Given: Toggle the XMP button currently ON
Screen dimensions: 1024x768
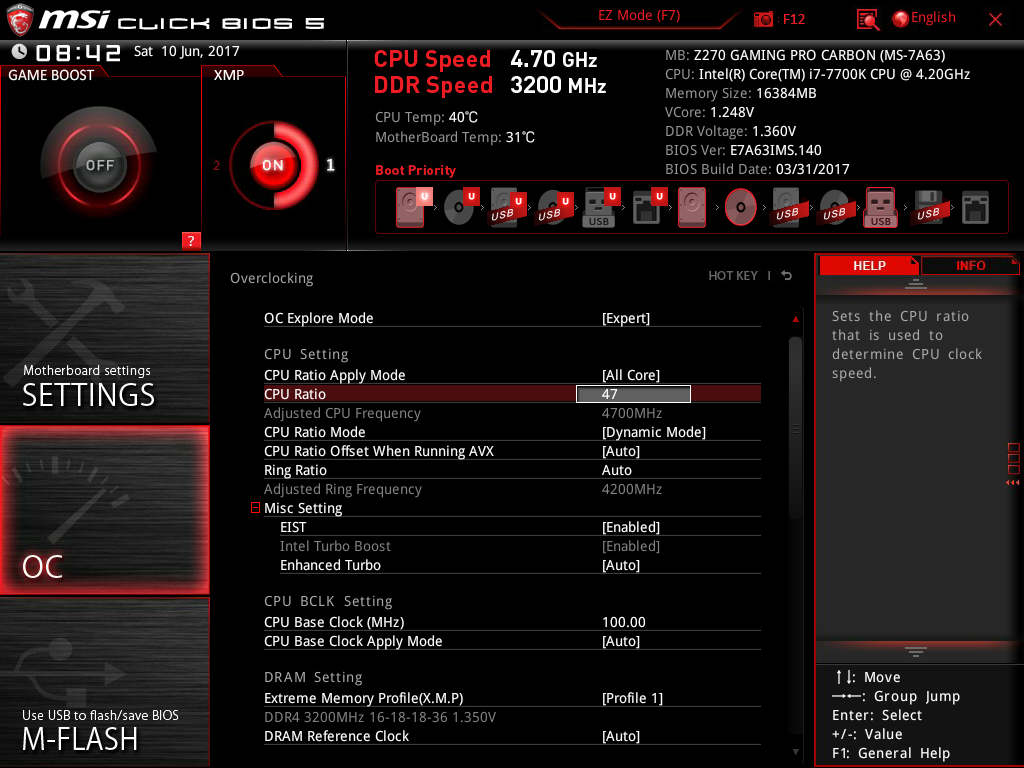Looking at the screenshot, I should coord(273,165).
